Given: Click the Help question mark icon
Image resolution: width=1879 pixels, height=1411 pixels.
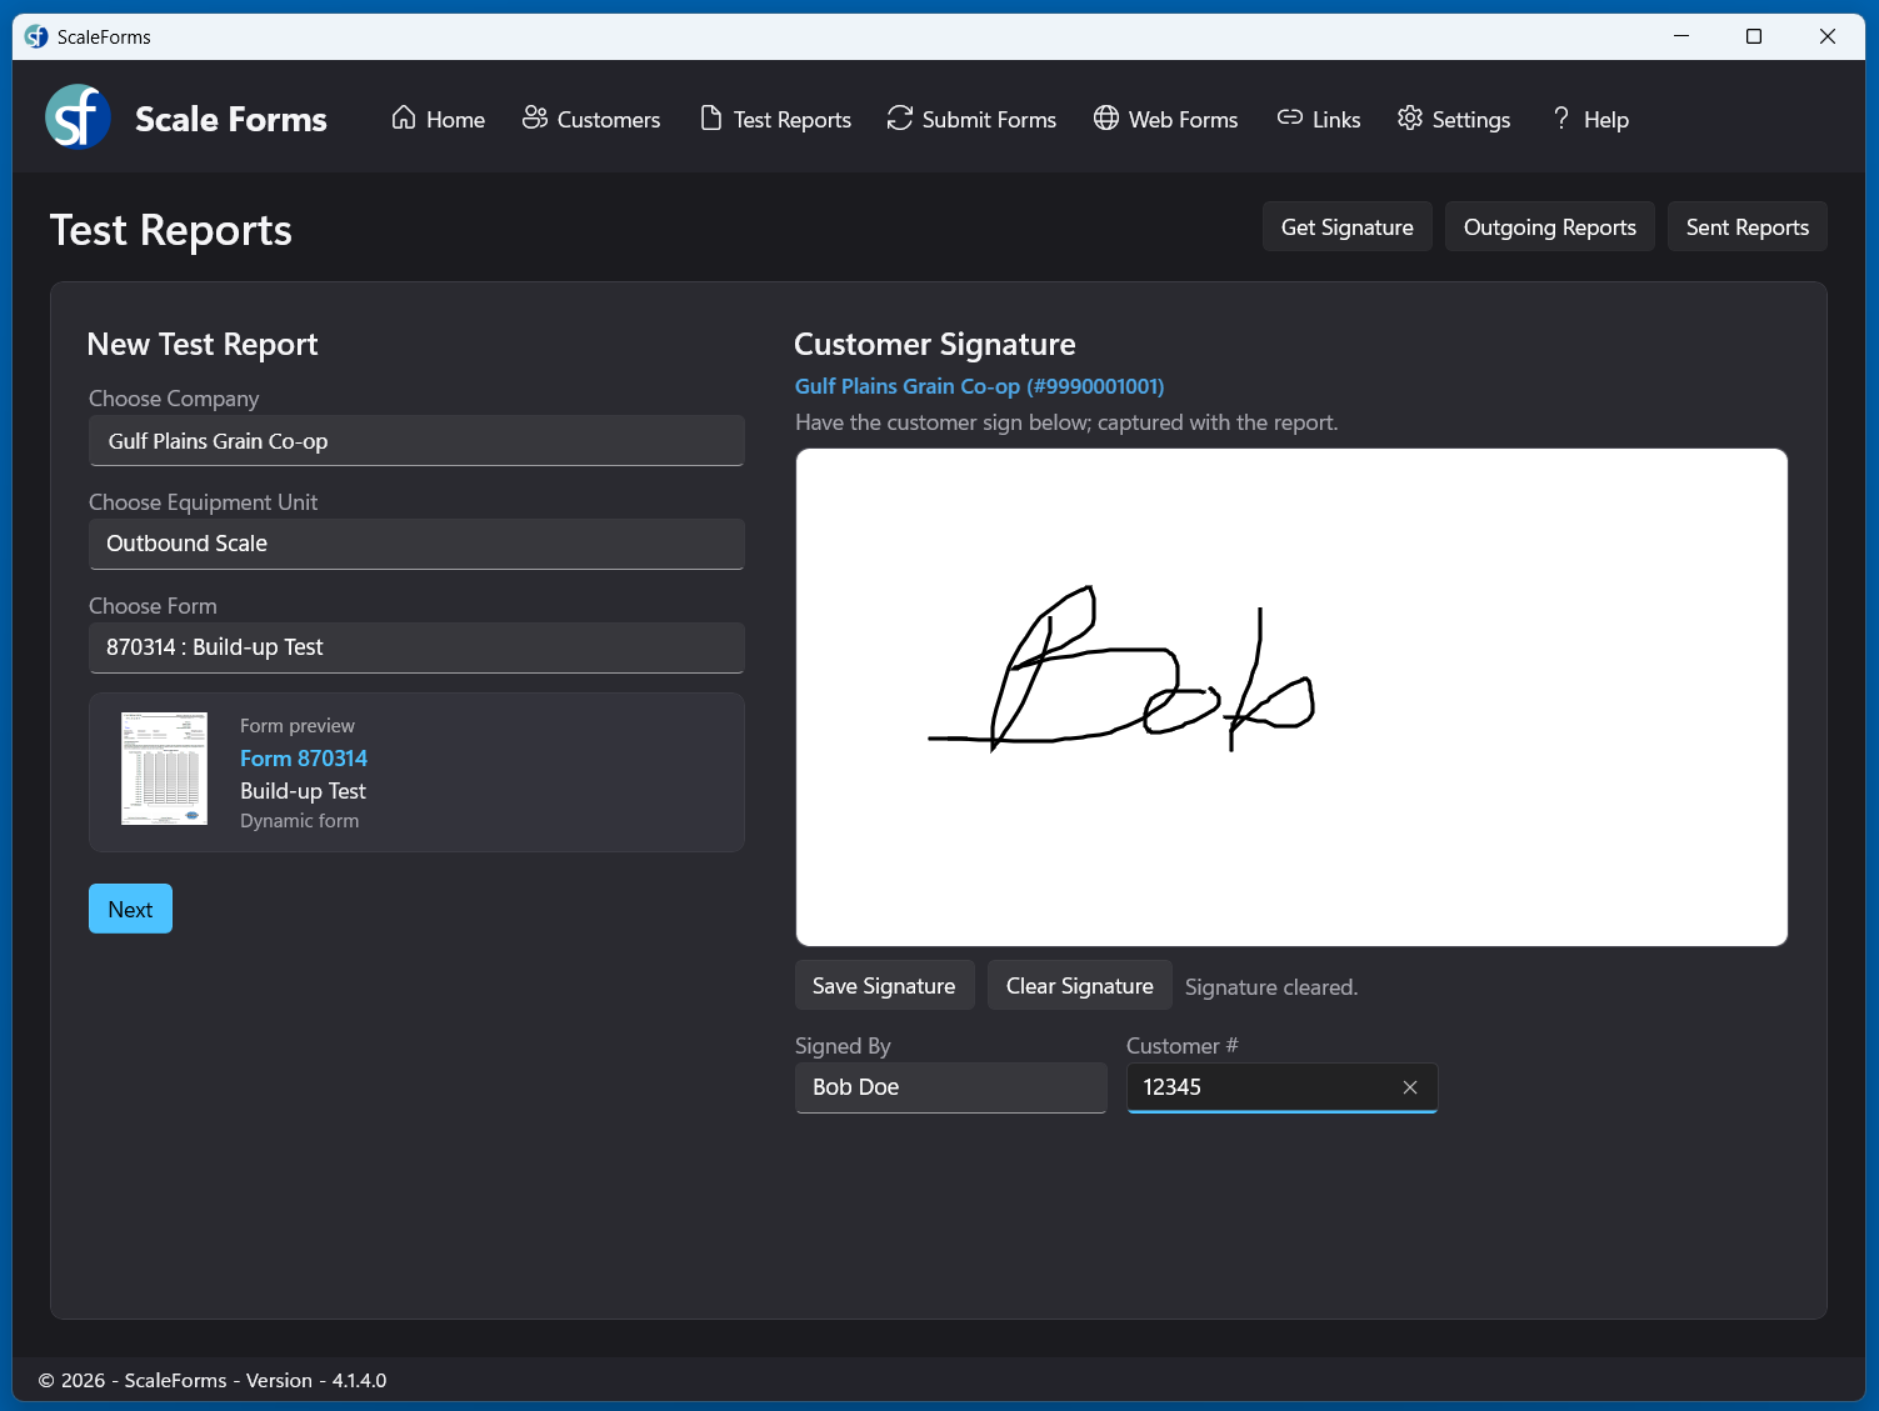Looking at the screenshot, I should pyautogui.click(x=1561, y=118).
